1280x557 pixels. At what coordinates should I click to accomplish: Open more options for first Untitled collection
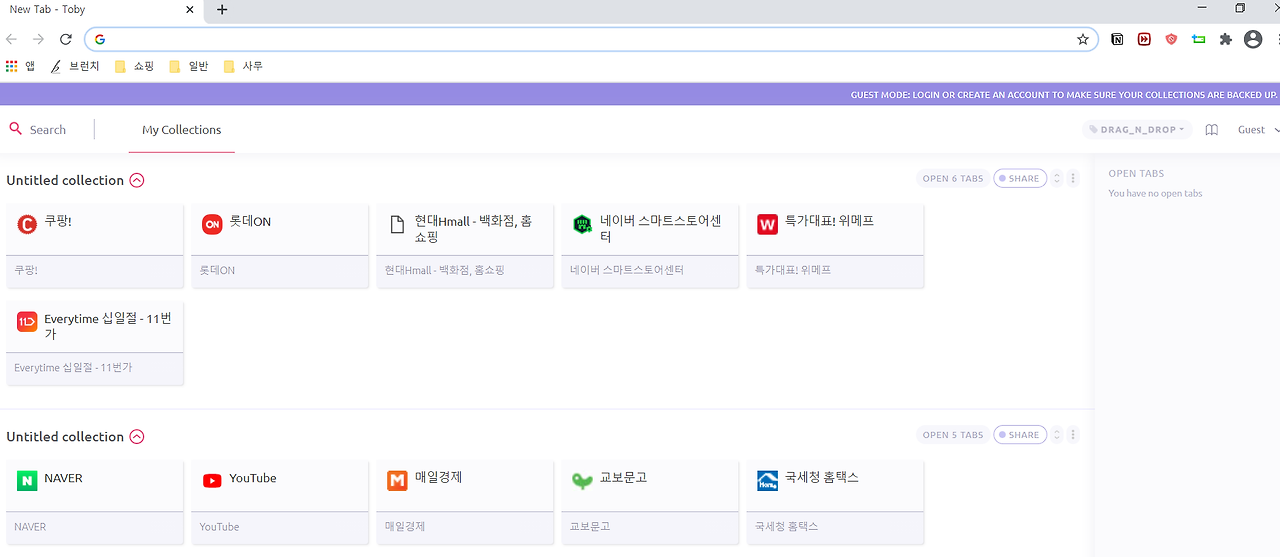1073,179
